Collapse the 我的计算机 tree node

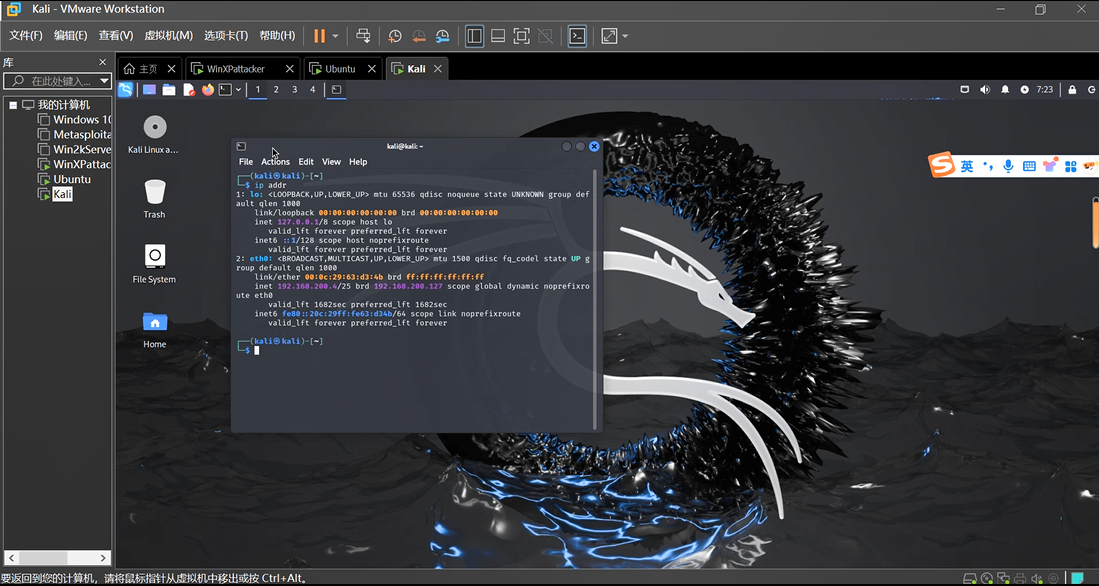point(13,105)
